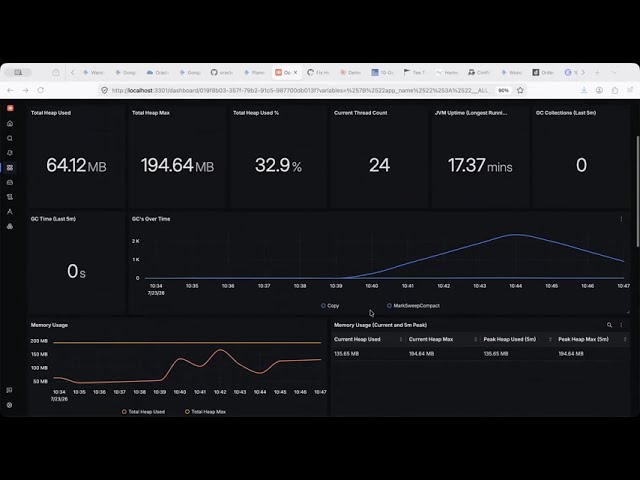Click the shield icon in the address bar
The height and width of the screenshot is (480, 640).
[x=104, y=90]
